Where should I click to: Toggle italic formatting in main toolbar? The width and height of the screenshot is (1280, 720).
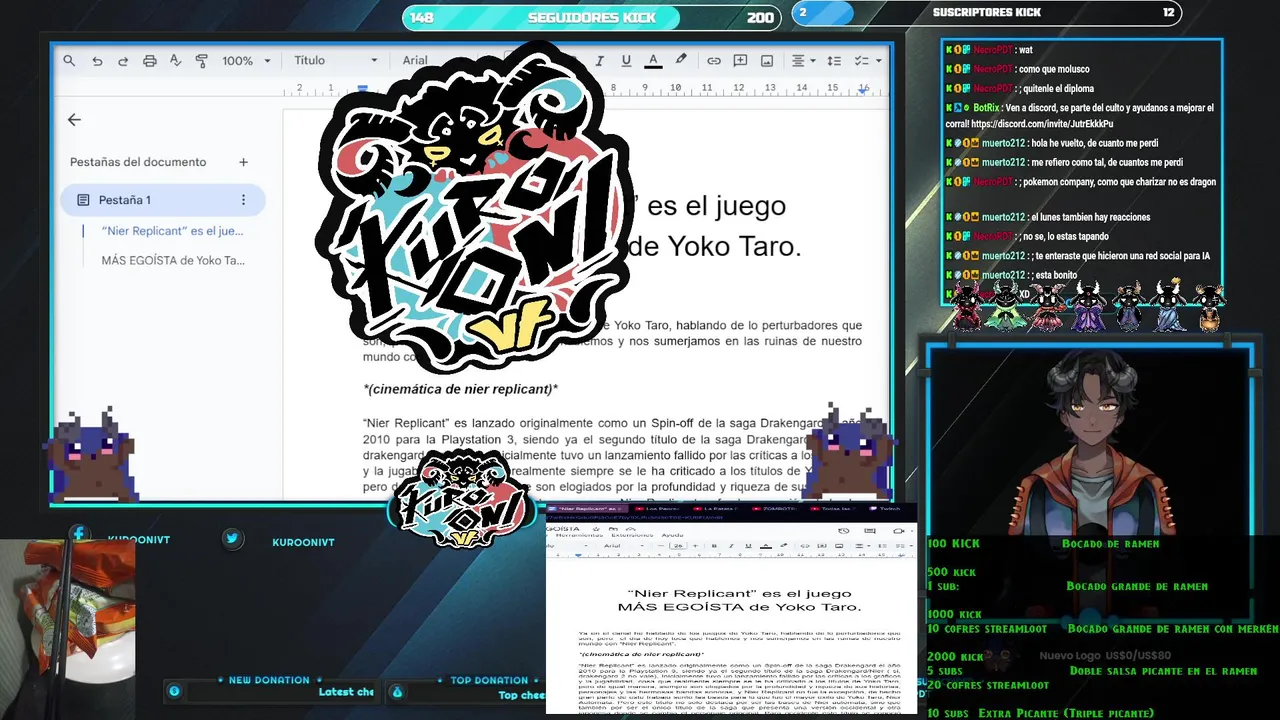(600, 61)
